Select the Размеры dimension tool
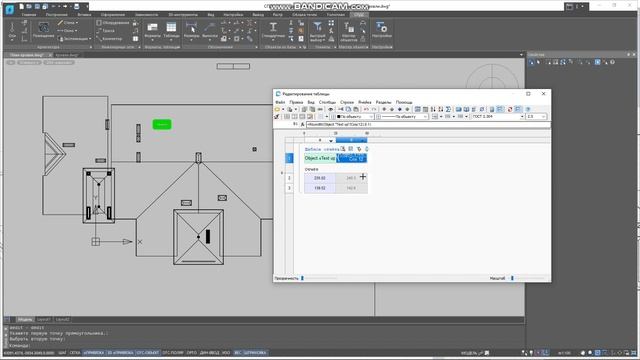 coord(191,31)
